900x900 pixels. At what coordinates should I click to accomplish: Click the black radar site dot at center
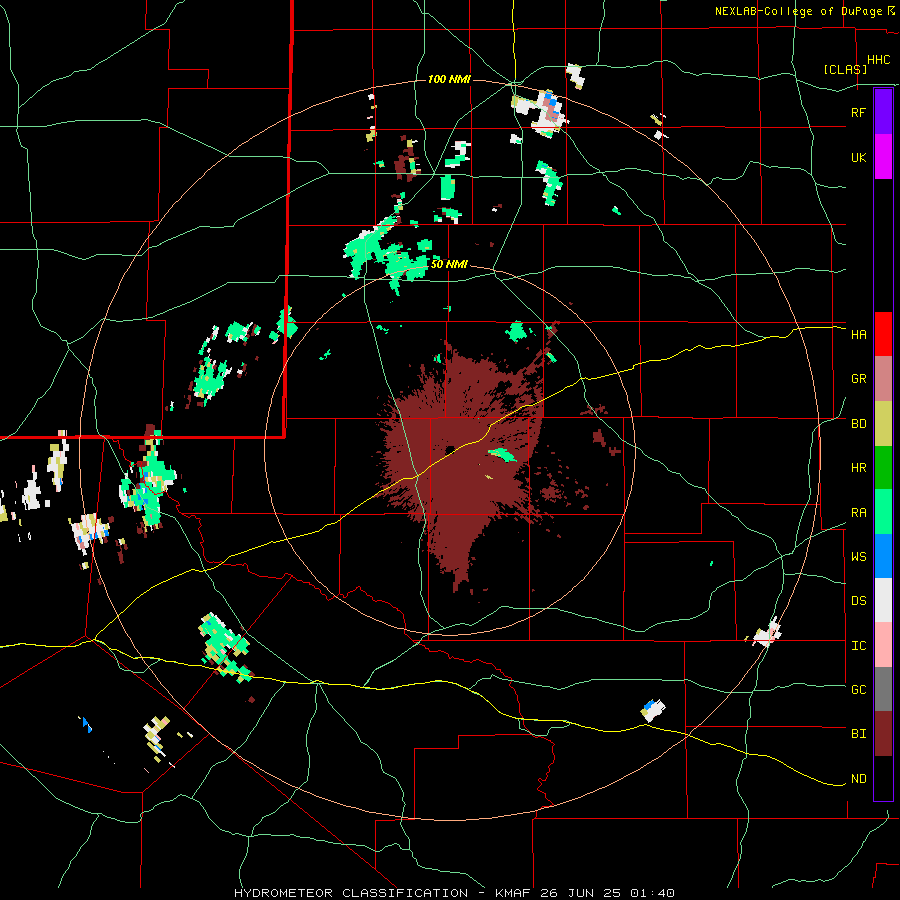pyautogui.click(x=450, y=449)
